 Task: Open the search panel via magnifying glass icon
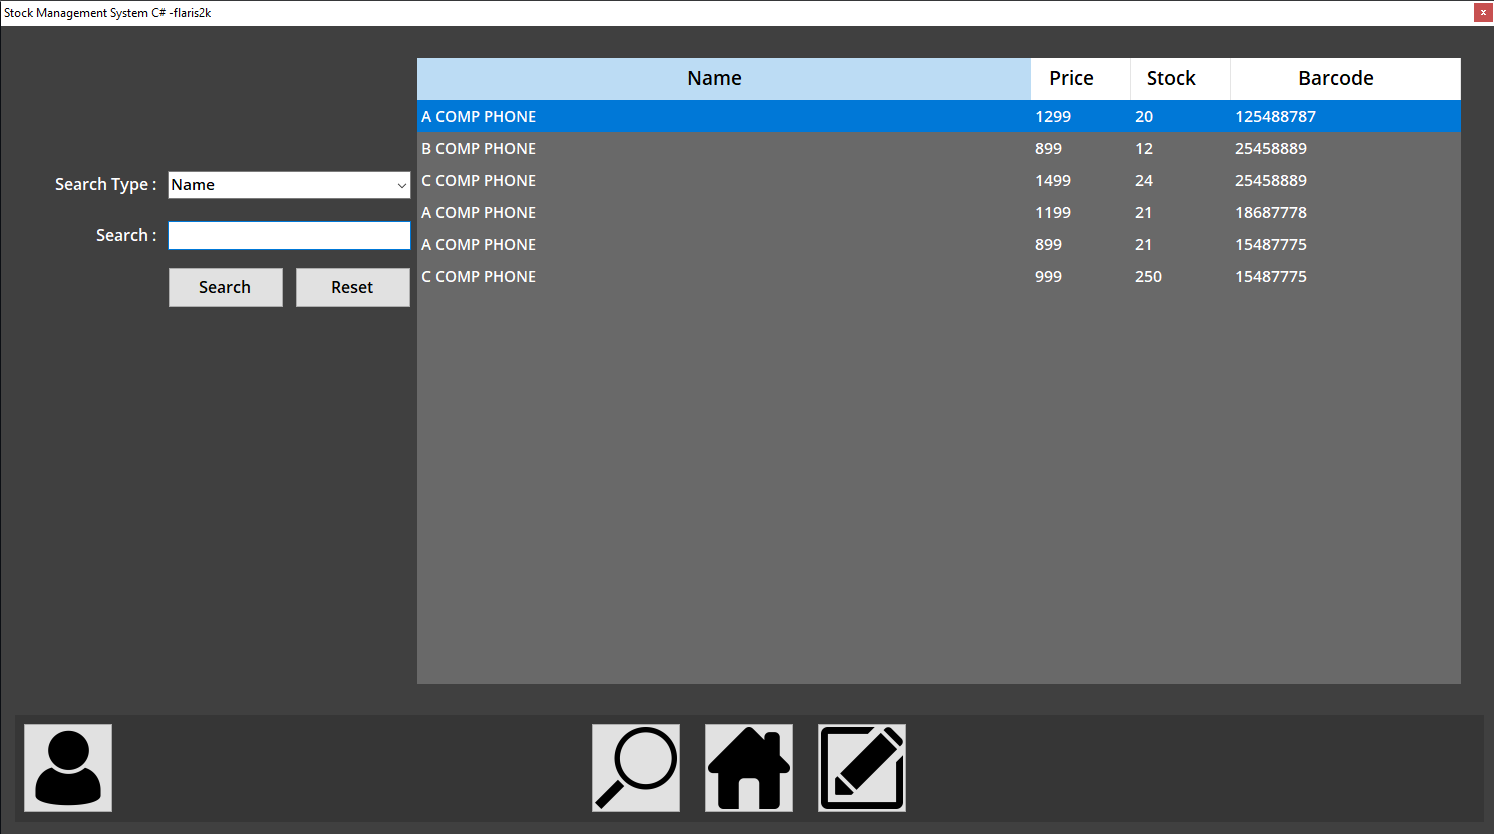click(635, 767)
